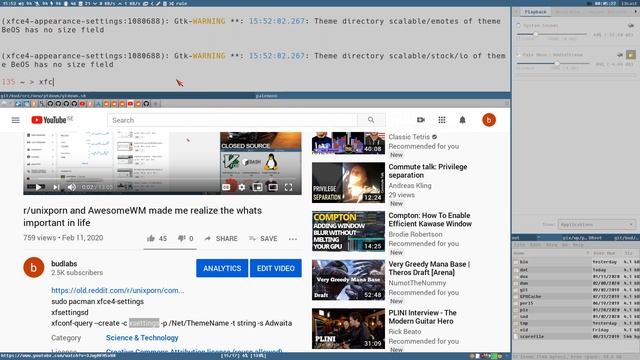
Task: Play the video with the play button
Action: pyautogui.click(x=38, y=187)
